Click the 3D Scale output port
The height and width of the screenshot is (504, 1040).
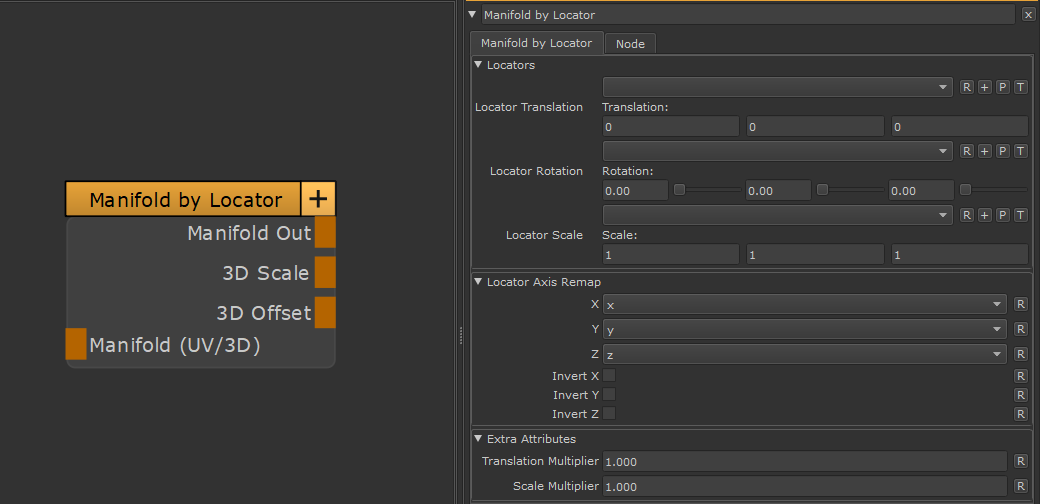[325, 273]
